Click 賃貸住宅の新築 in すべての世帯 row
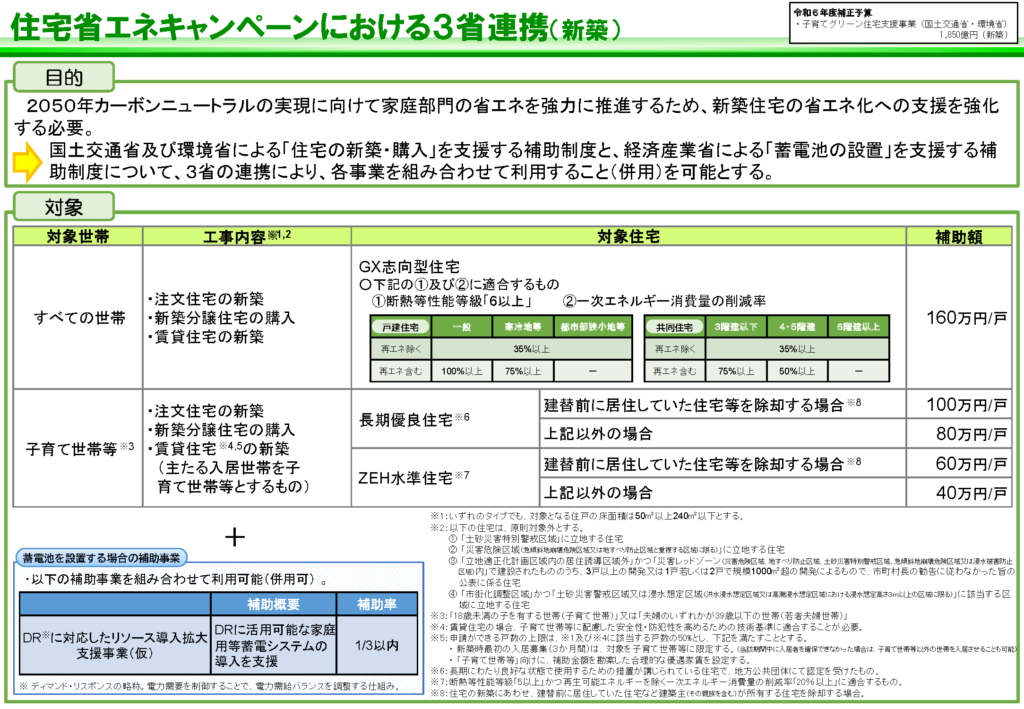This screenshot has width=1024, height=709. [x=206, y=337]
